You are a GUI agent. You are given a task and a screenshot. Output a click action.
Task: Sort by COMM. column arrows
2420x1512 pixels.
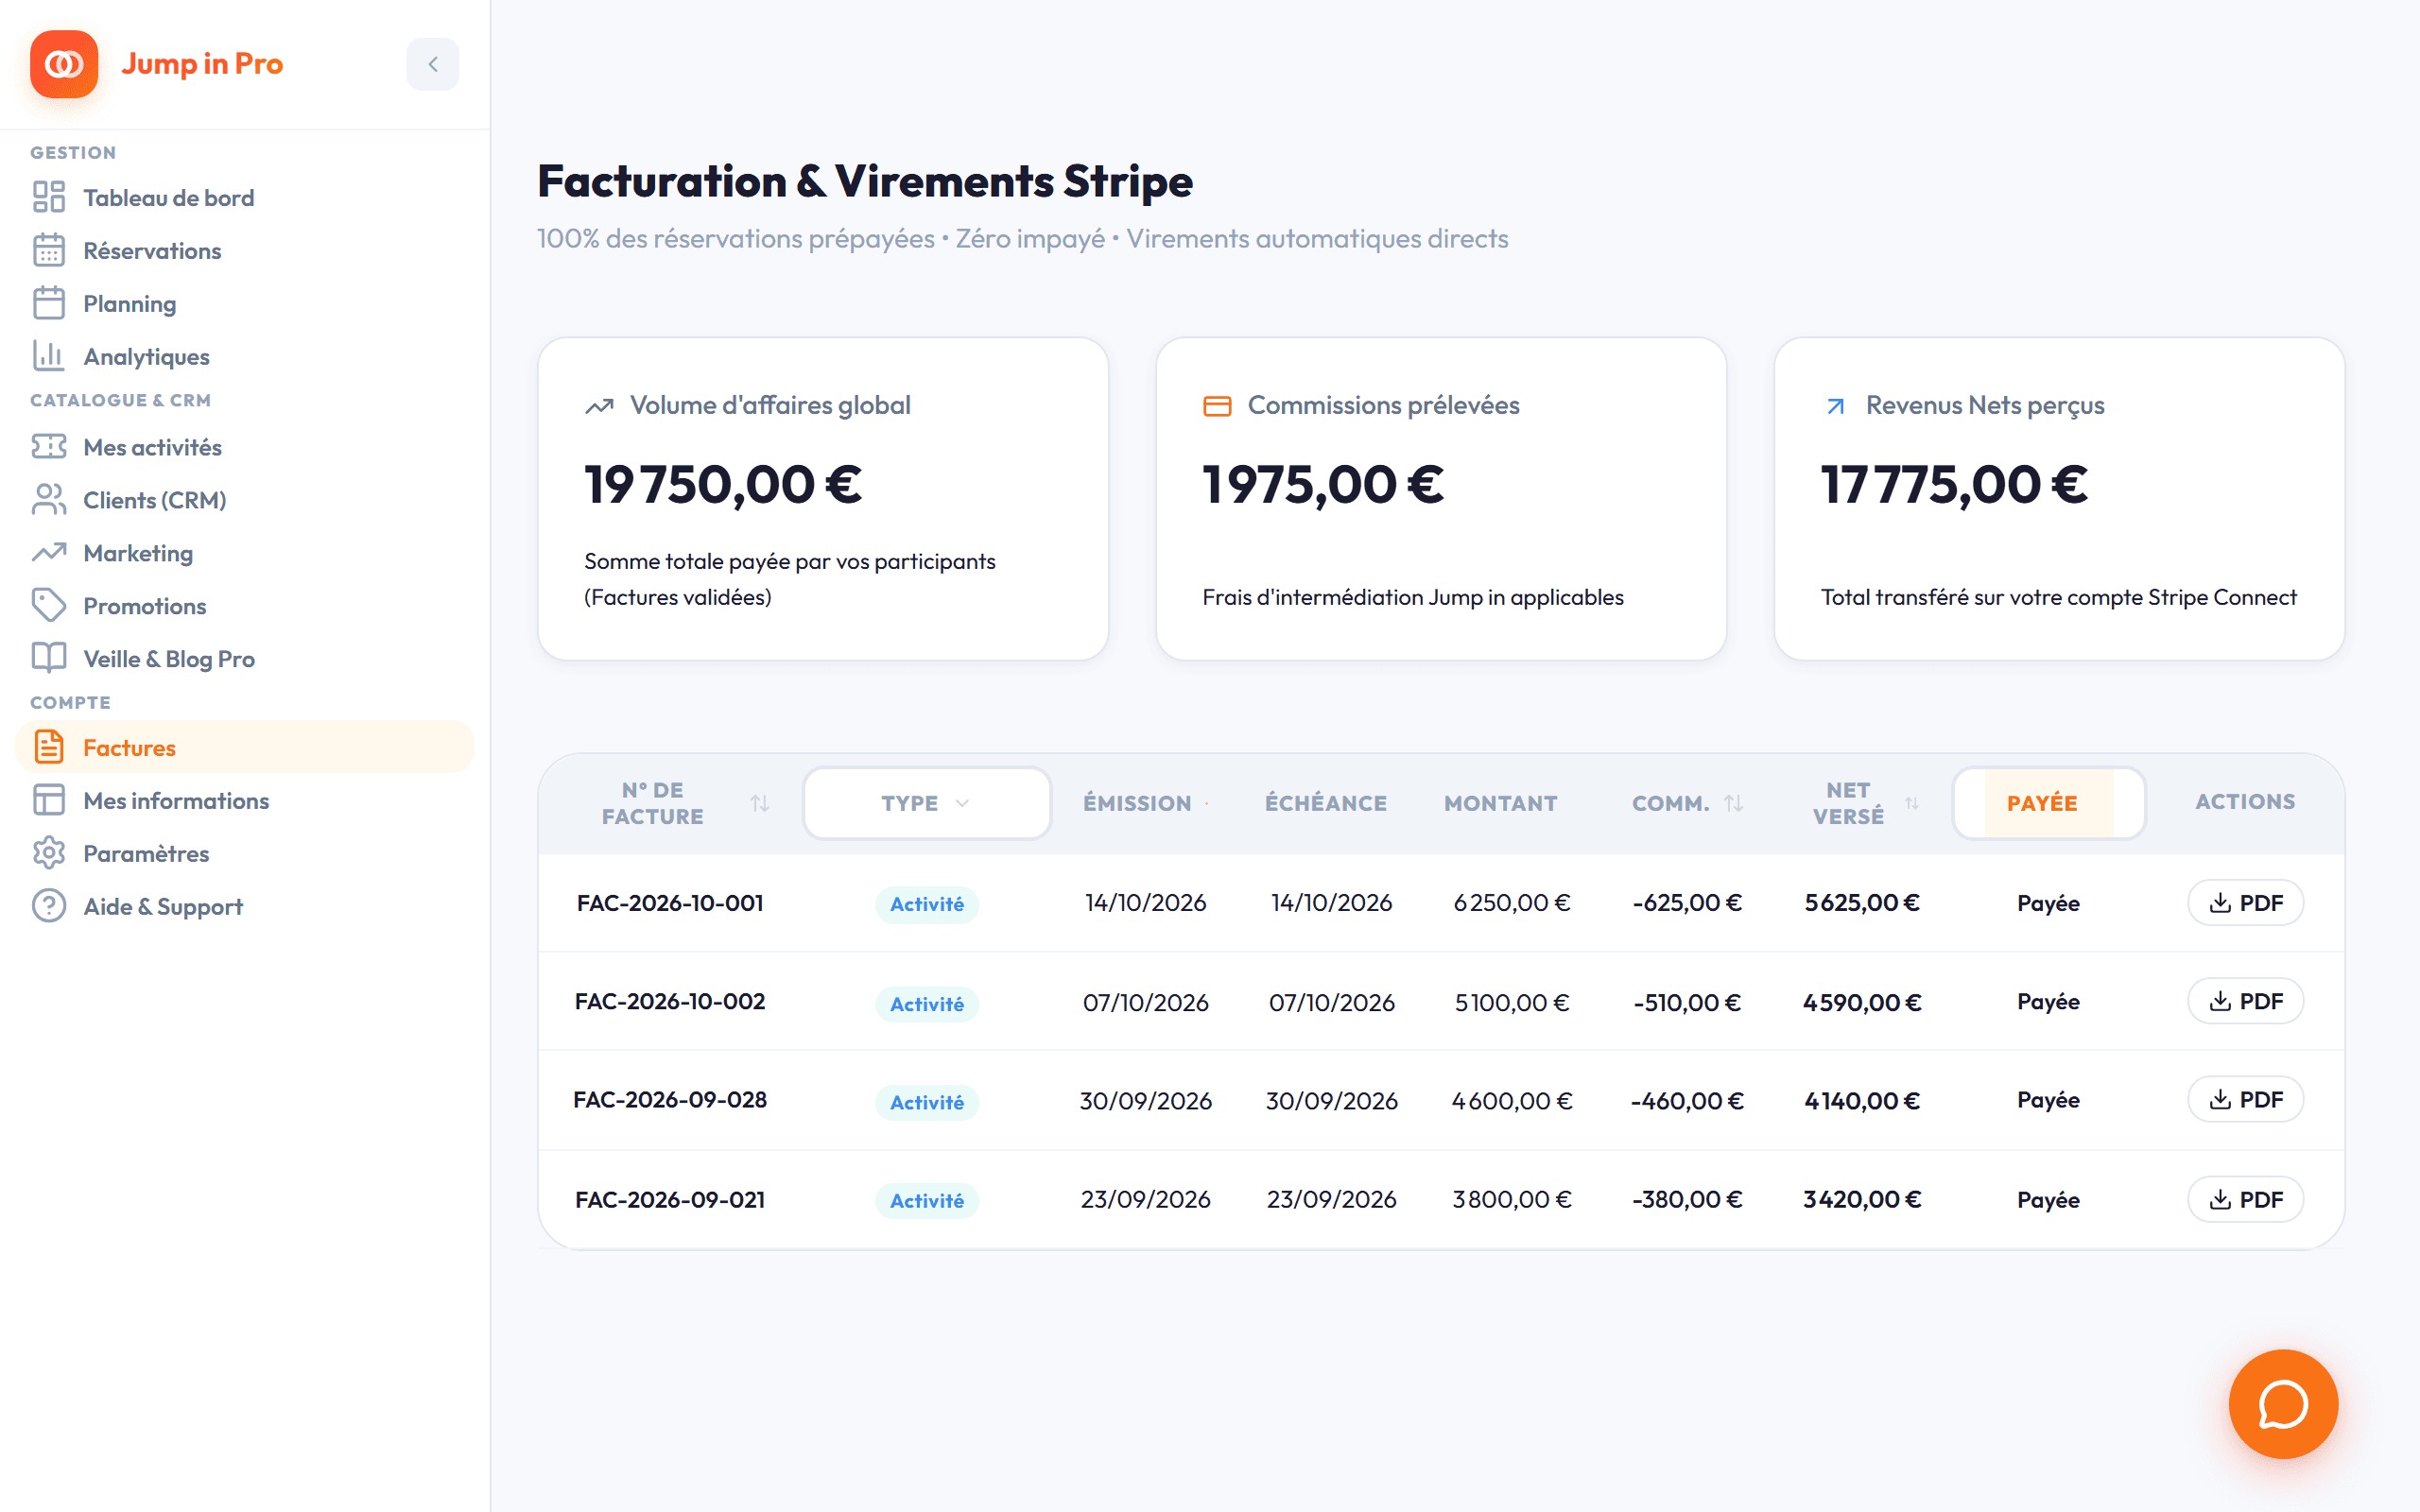(1734, 803)
